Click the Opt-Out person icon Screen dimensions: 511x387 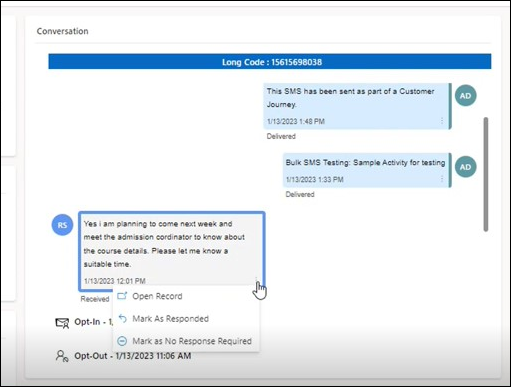(62, 356)
